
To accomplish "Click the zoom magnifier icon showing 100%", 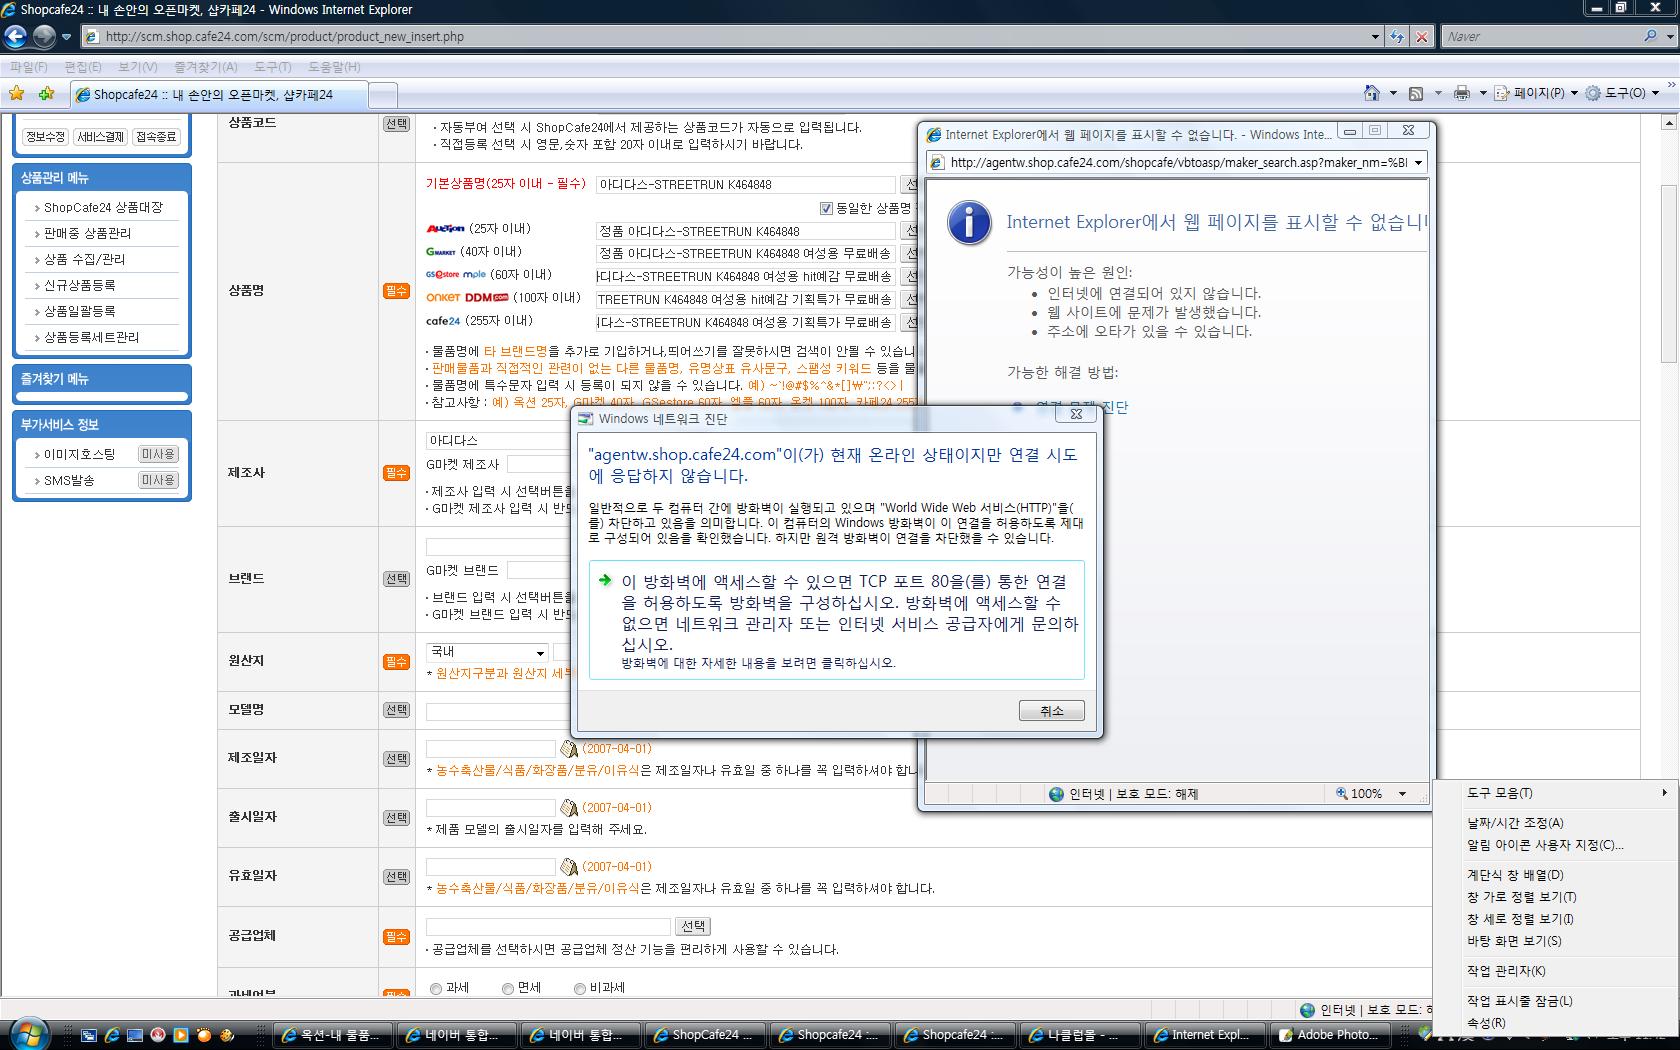I will tap(1342, 793).
